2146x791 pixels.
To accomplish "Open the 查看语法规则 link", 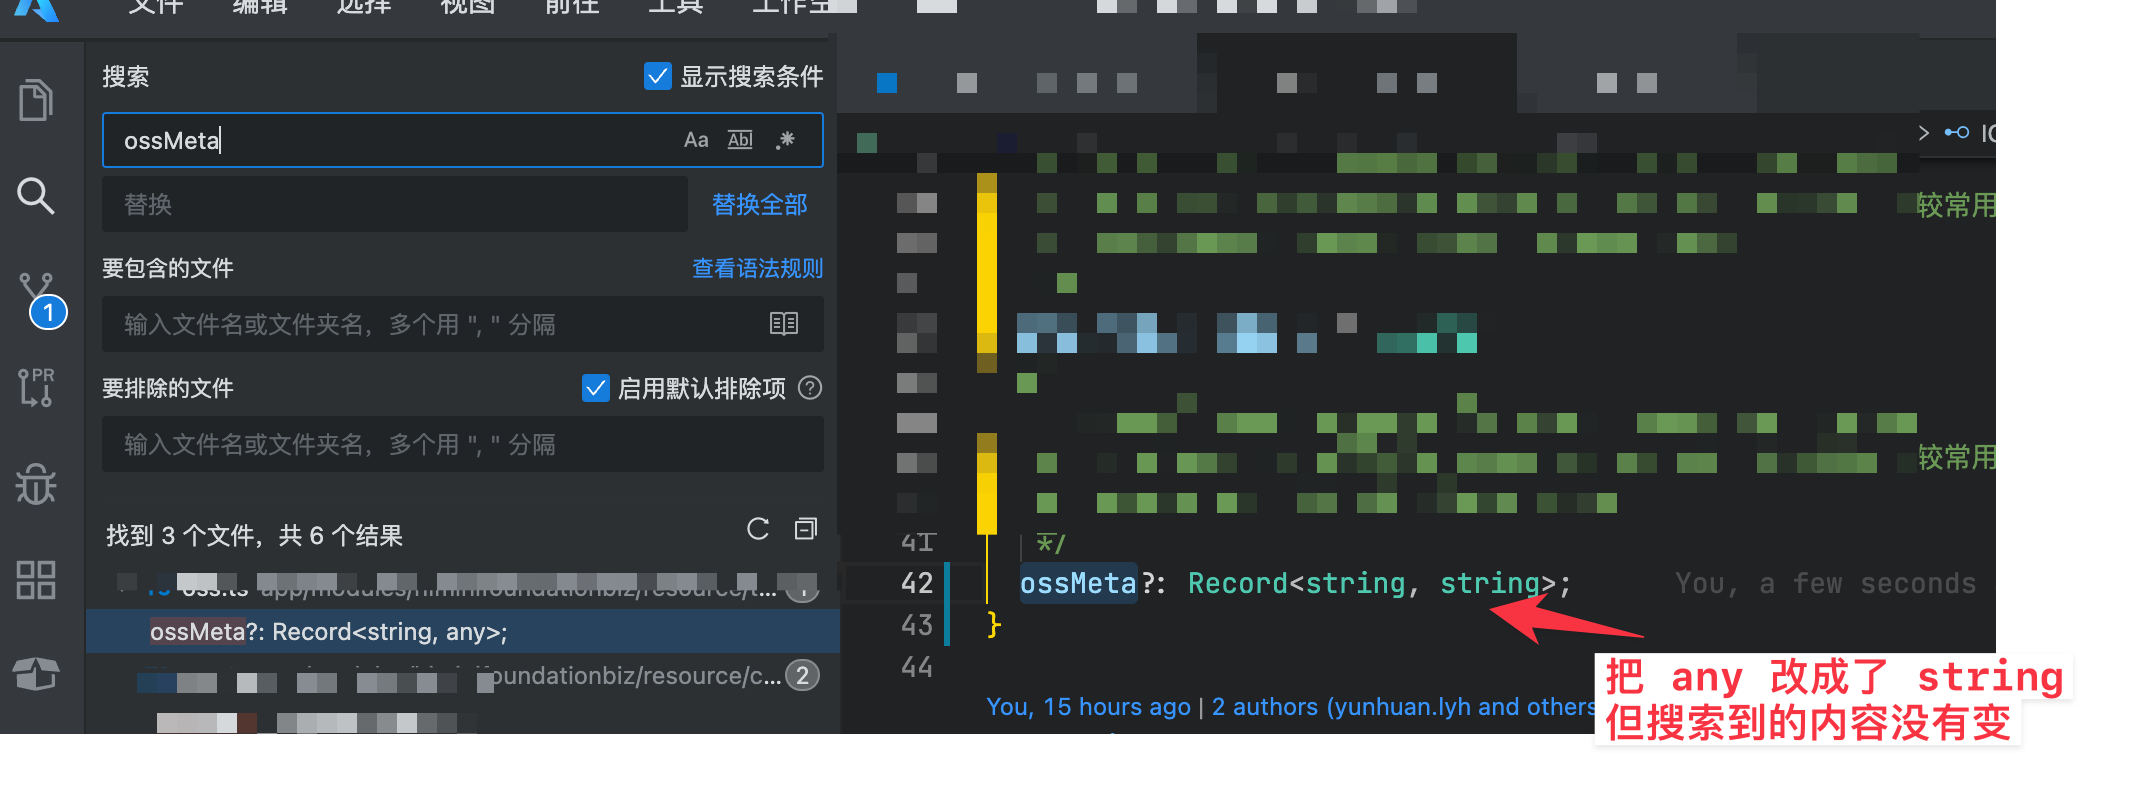I will click(758, 268).
